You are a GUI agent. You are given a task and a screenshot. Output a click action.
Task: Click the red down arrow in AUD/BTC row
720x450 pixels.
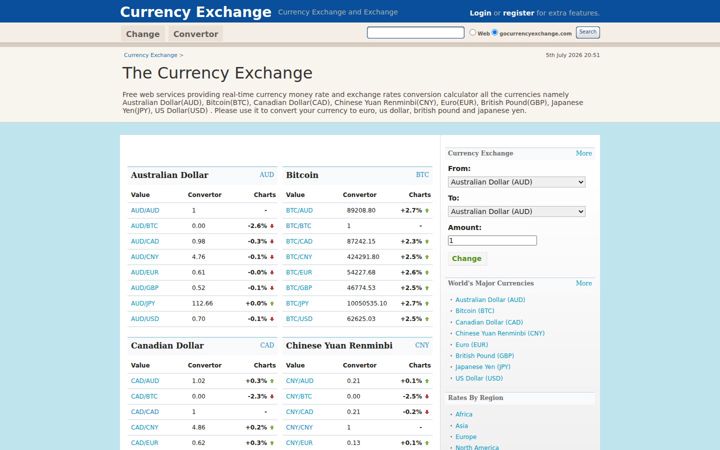click(272, 226)
